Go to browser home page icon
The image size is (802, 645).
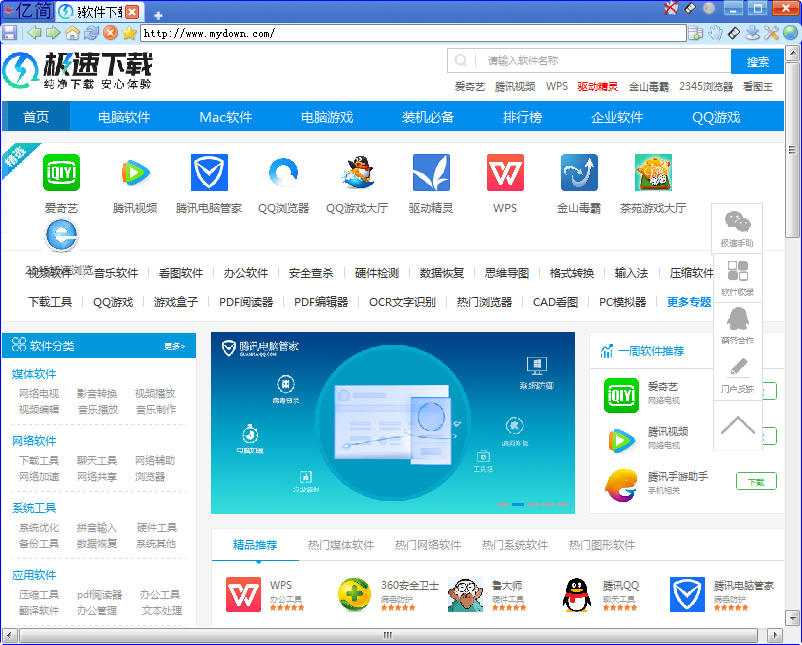(x=73, y=33)
